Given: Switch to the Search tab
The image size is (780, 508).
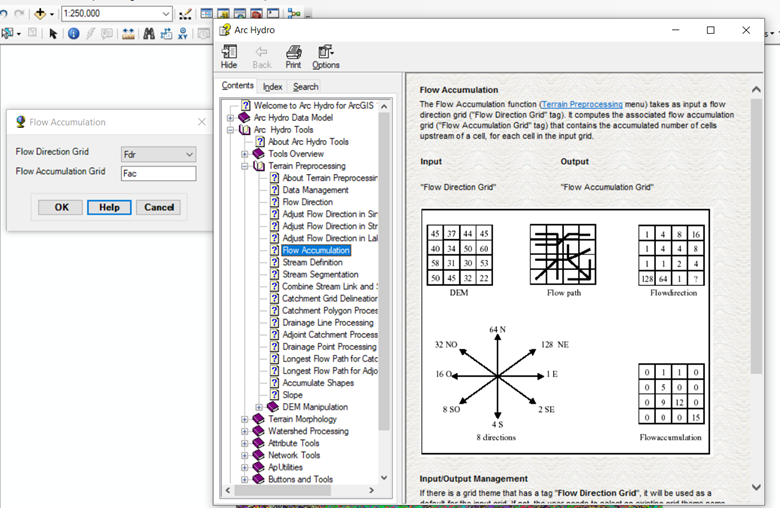Looking at the screenshot, I should tap(305, 87).
